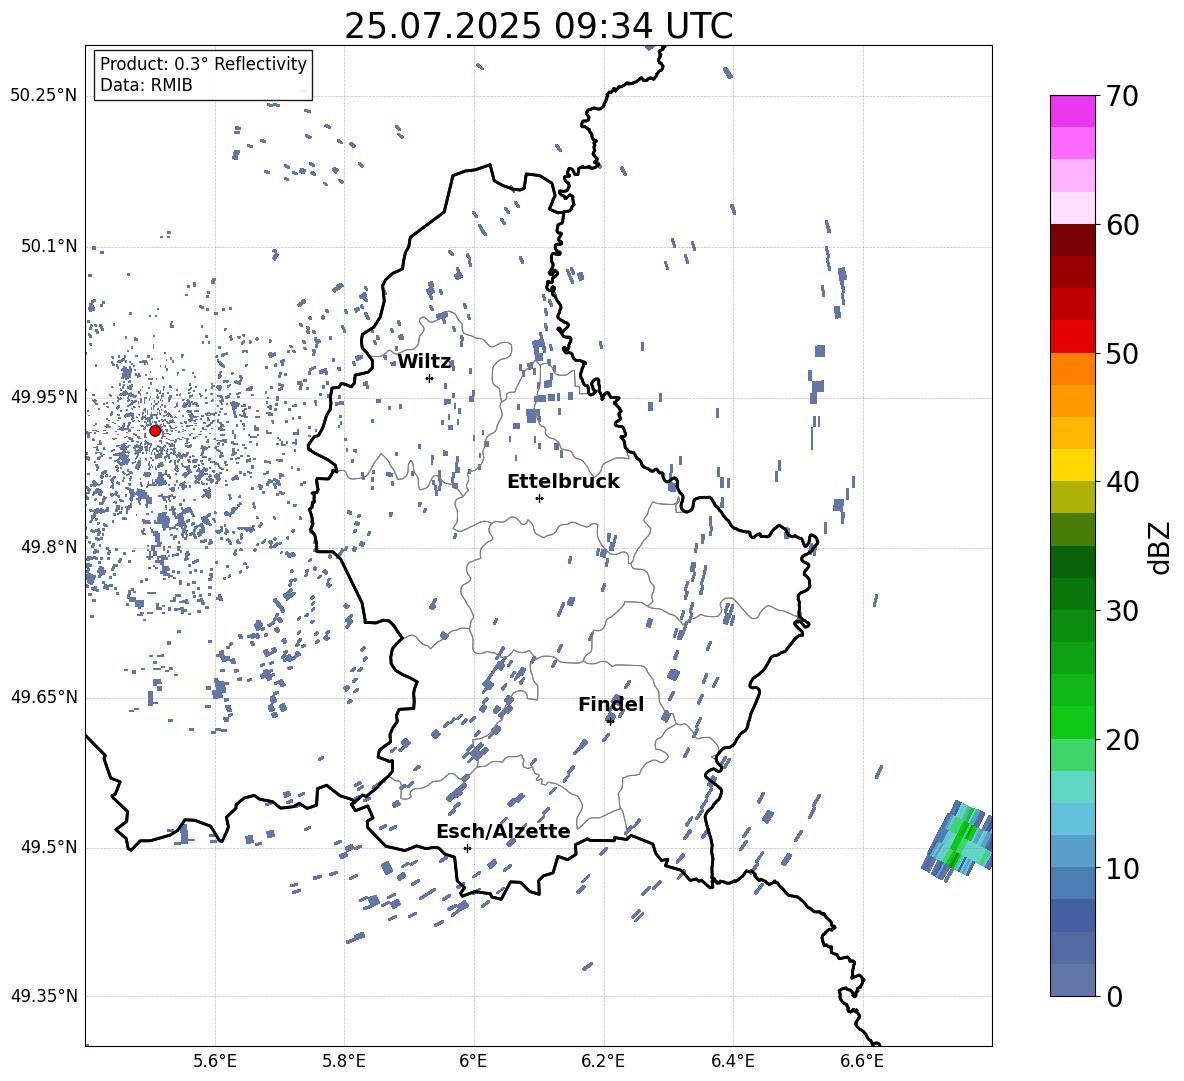Click the timestamp title 25.07.2025 09:34 UTC
Image resolution: width=1184 pixels, height=1081 pixels.
pyautogui.click(x=538, y=26)
